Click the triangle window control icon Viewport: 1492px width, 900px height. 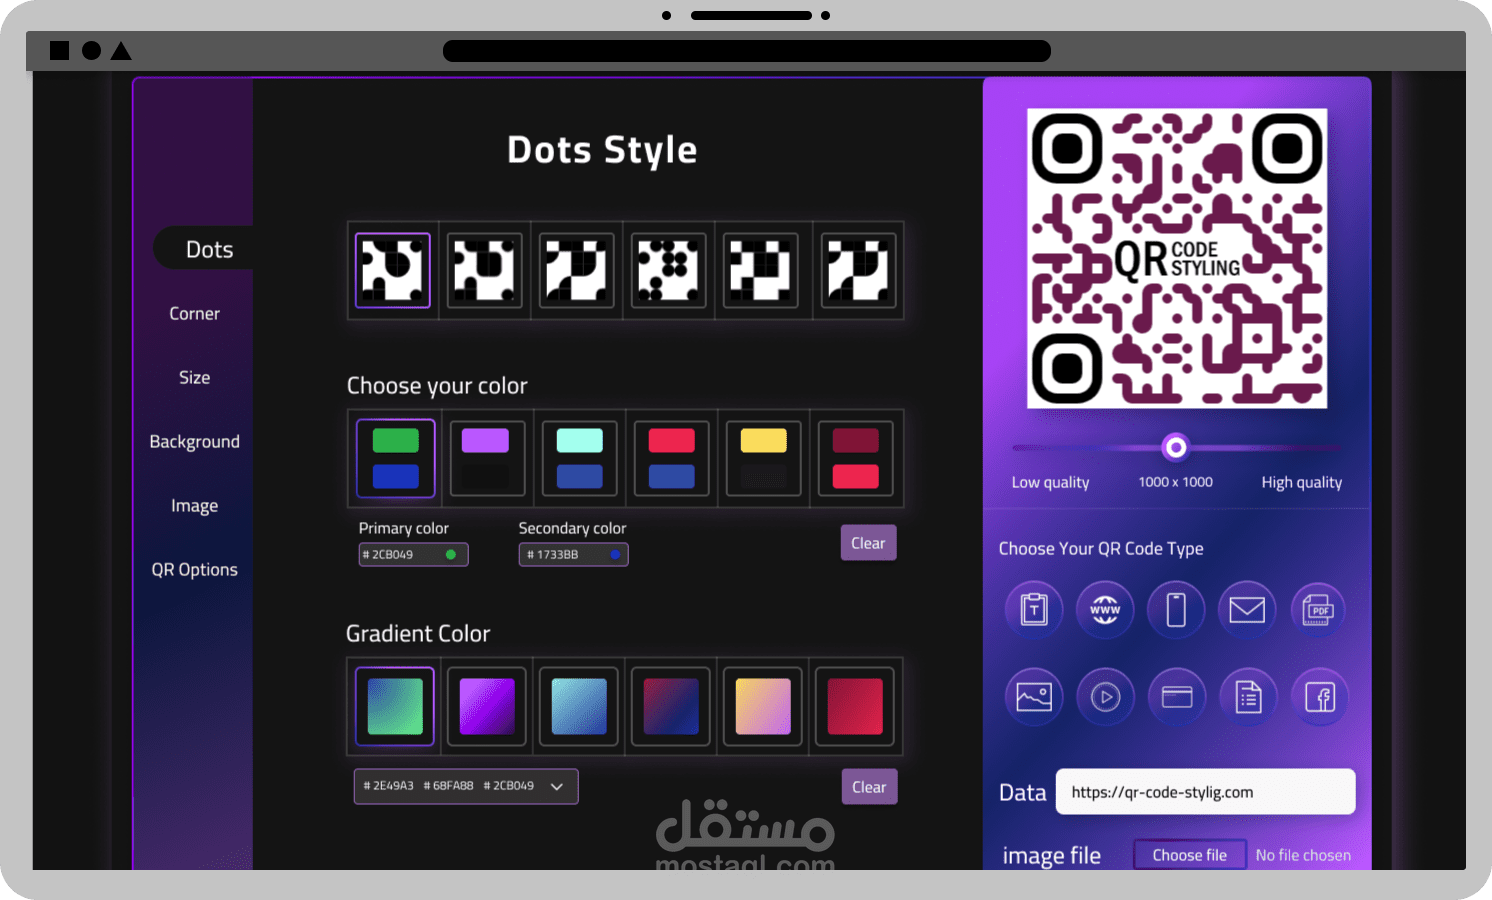point(121,50)
